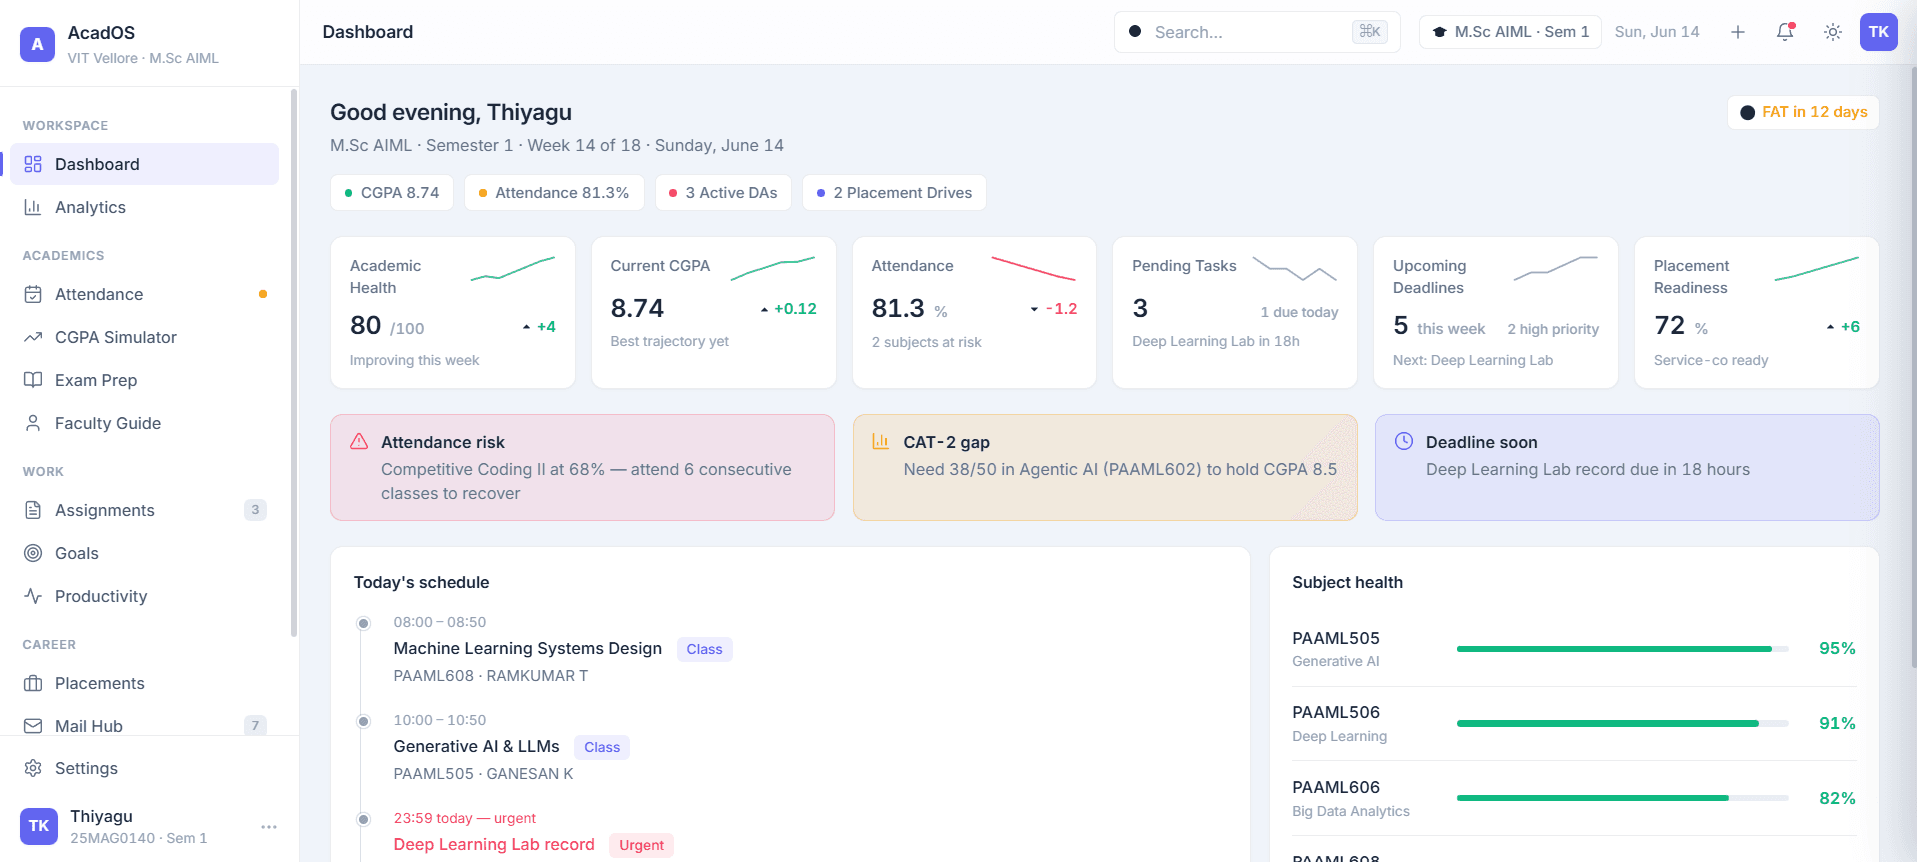Click the Sun, Jun 14 date text

[1657, 32]
